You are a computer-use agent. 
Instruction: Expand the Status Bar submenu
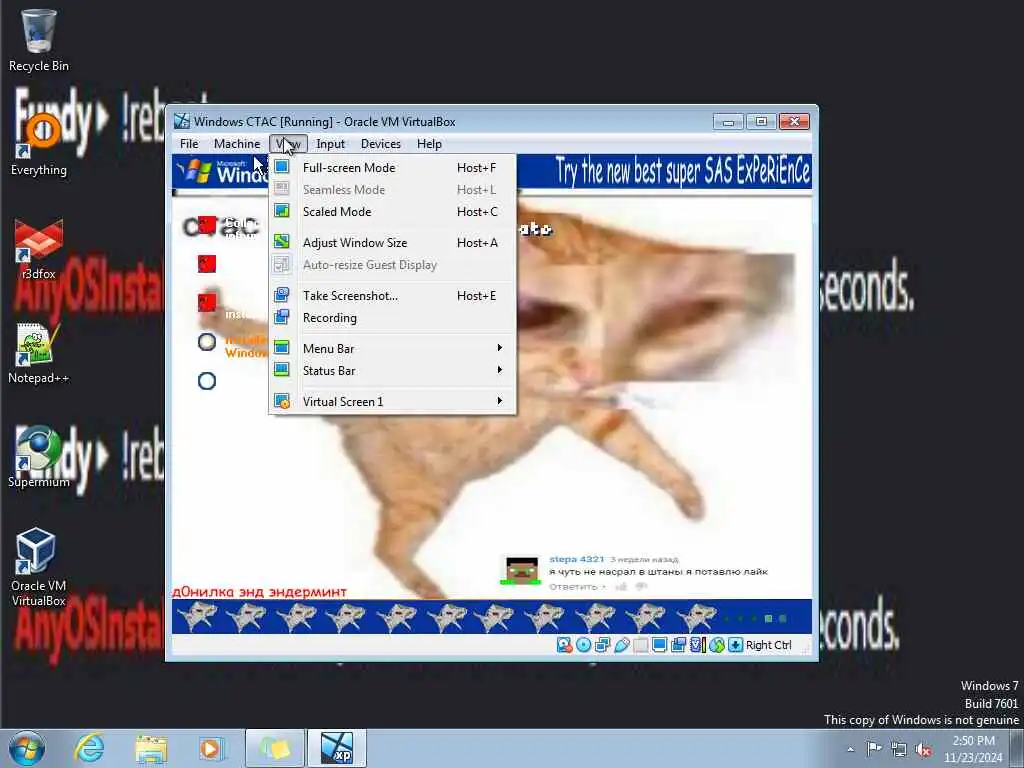pyautogui.click(x=392, y=371)
